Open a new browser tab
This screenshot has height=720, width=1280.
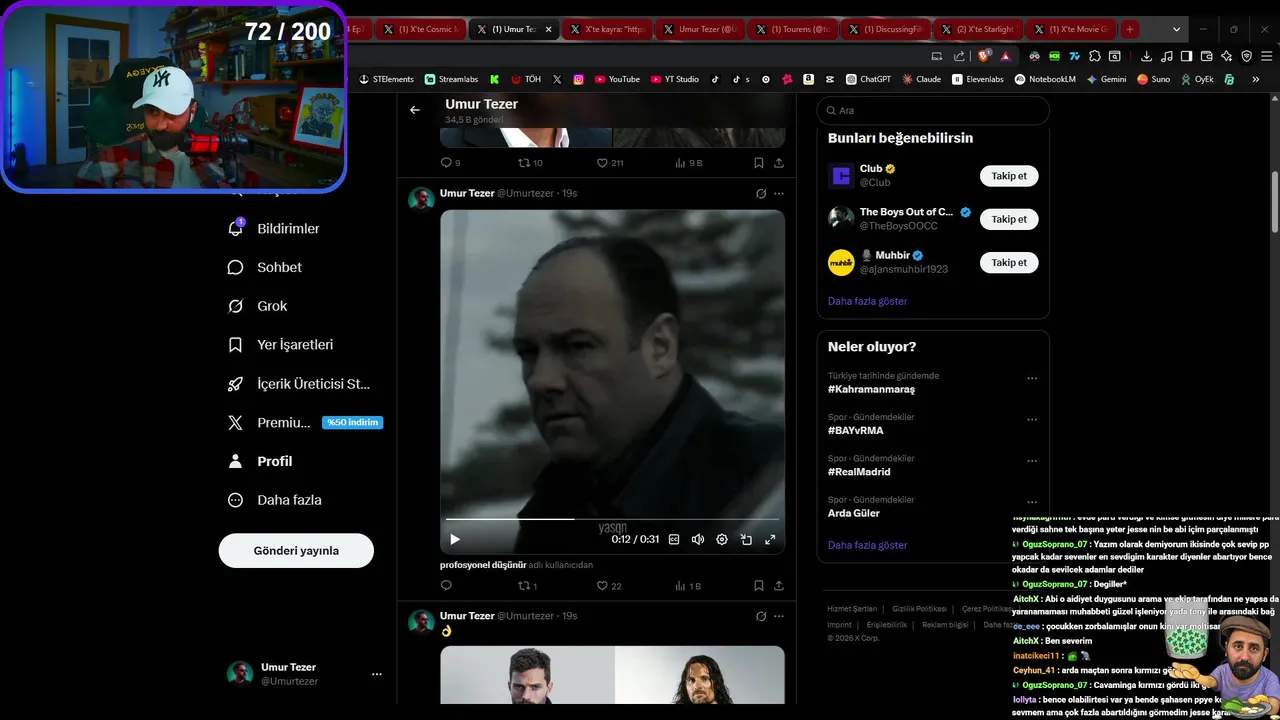tap(1129, 29)
